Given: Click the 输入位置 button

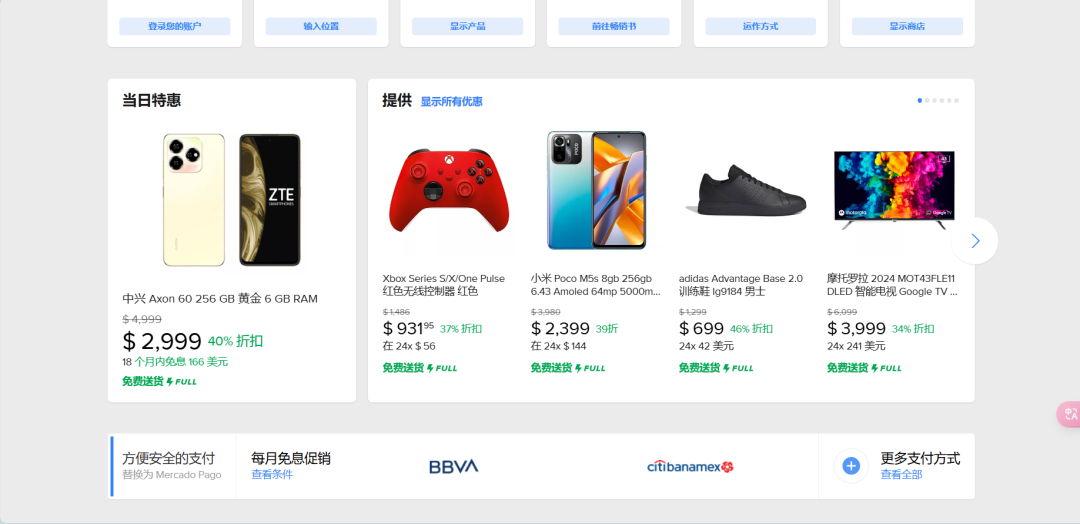Looking at the screenshot, I should coord(321,26).
